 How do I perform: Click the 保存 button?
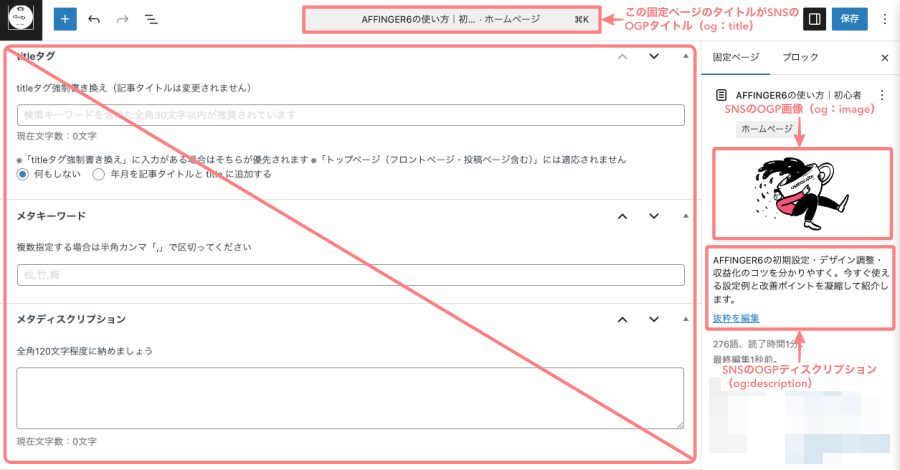point(849,19)
